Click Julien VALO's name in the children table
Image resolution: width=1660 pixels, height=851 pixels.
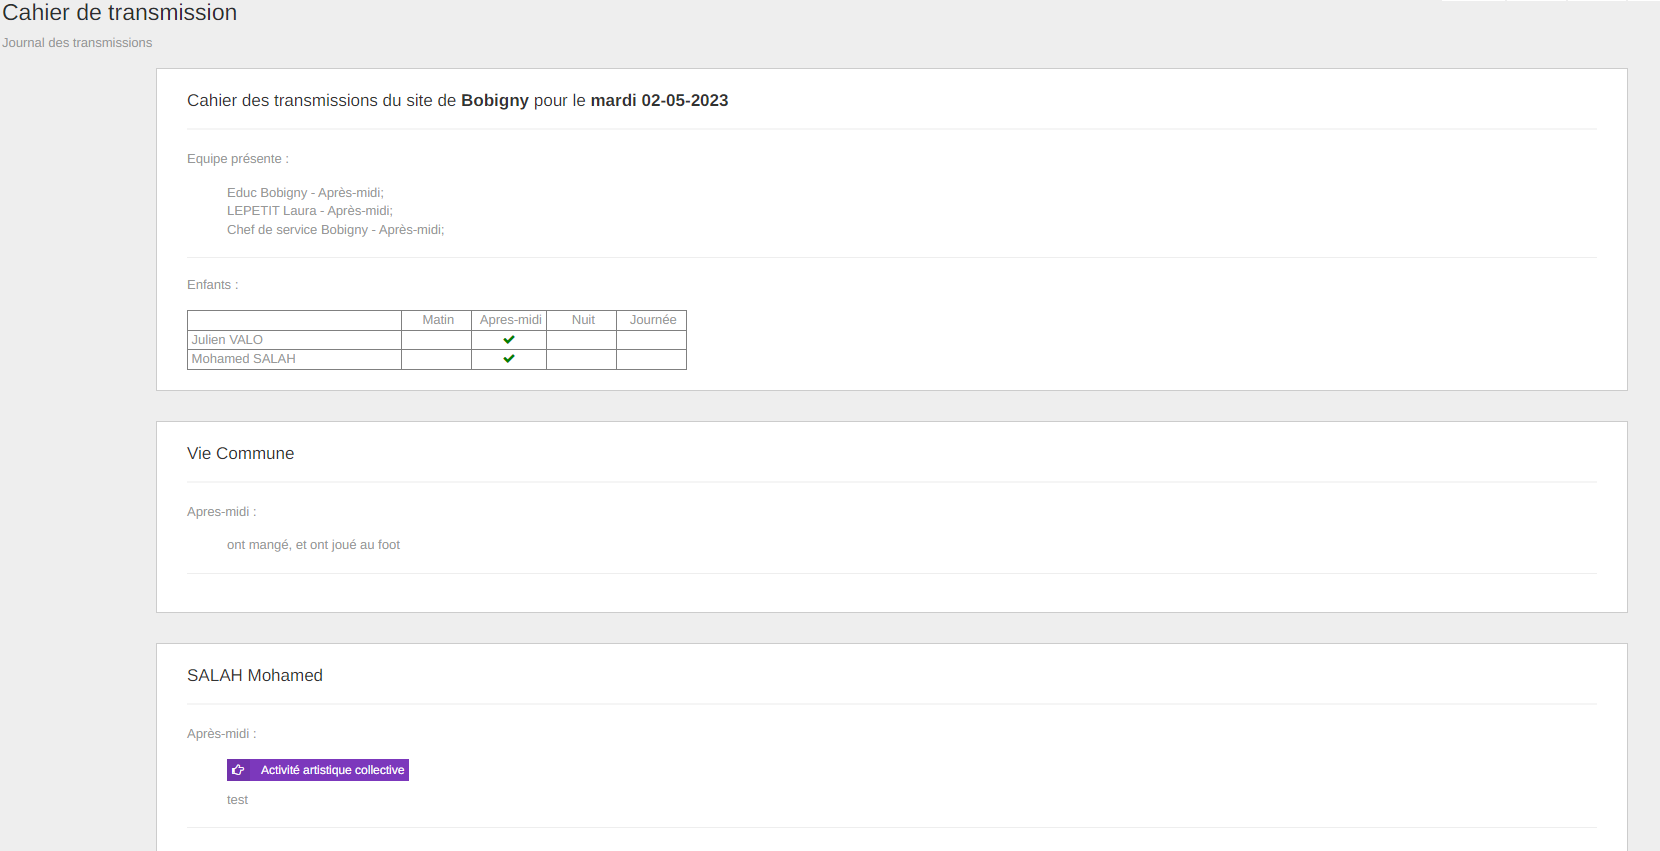227,340
